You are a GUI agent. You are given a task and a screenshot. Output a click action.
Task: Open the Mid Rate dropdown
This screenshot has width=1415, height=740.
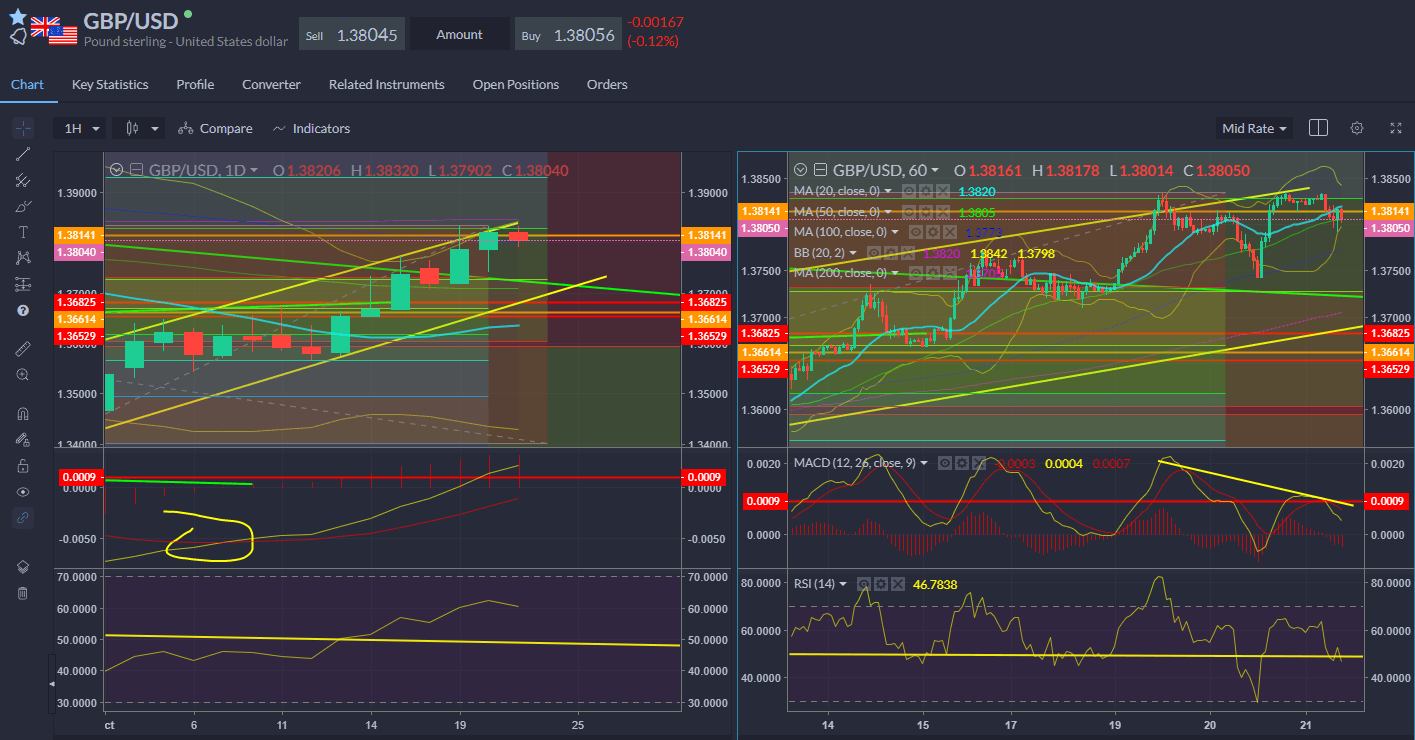pyautogui.click(x=1253, y=128)
